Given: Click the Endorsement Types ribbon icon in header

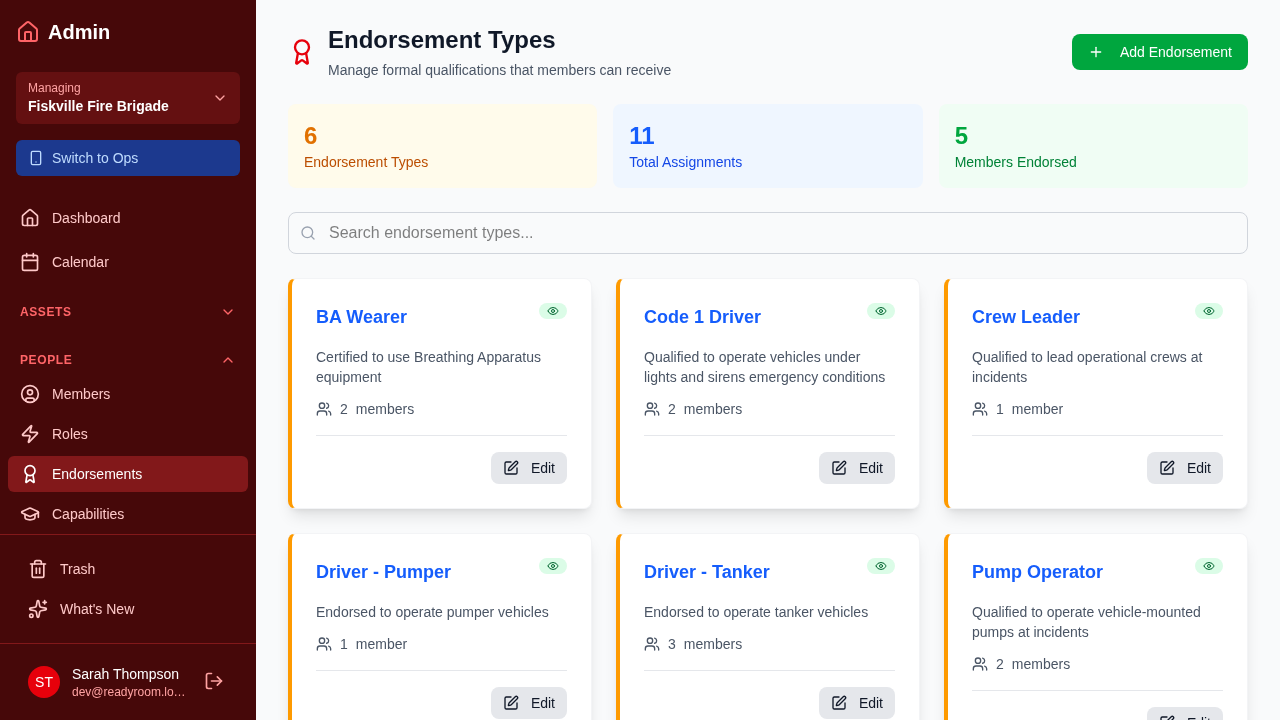Looking at the screenshot, I should pos(302,52).
